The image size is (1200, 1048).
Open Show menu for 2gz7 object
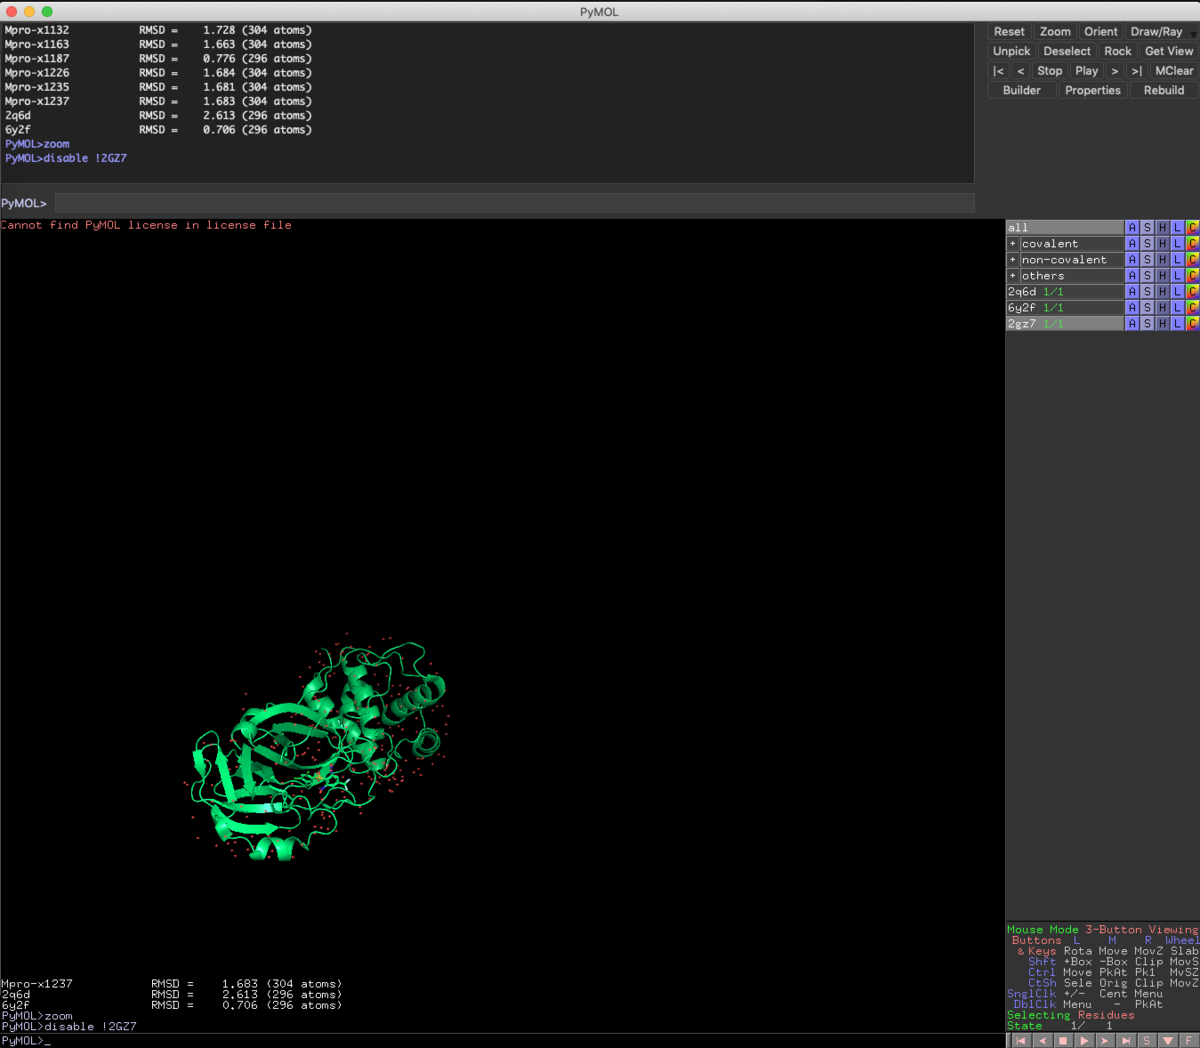point(1147,324)
